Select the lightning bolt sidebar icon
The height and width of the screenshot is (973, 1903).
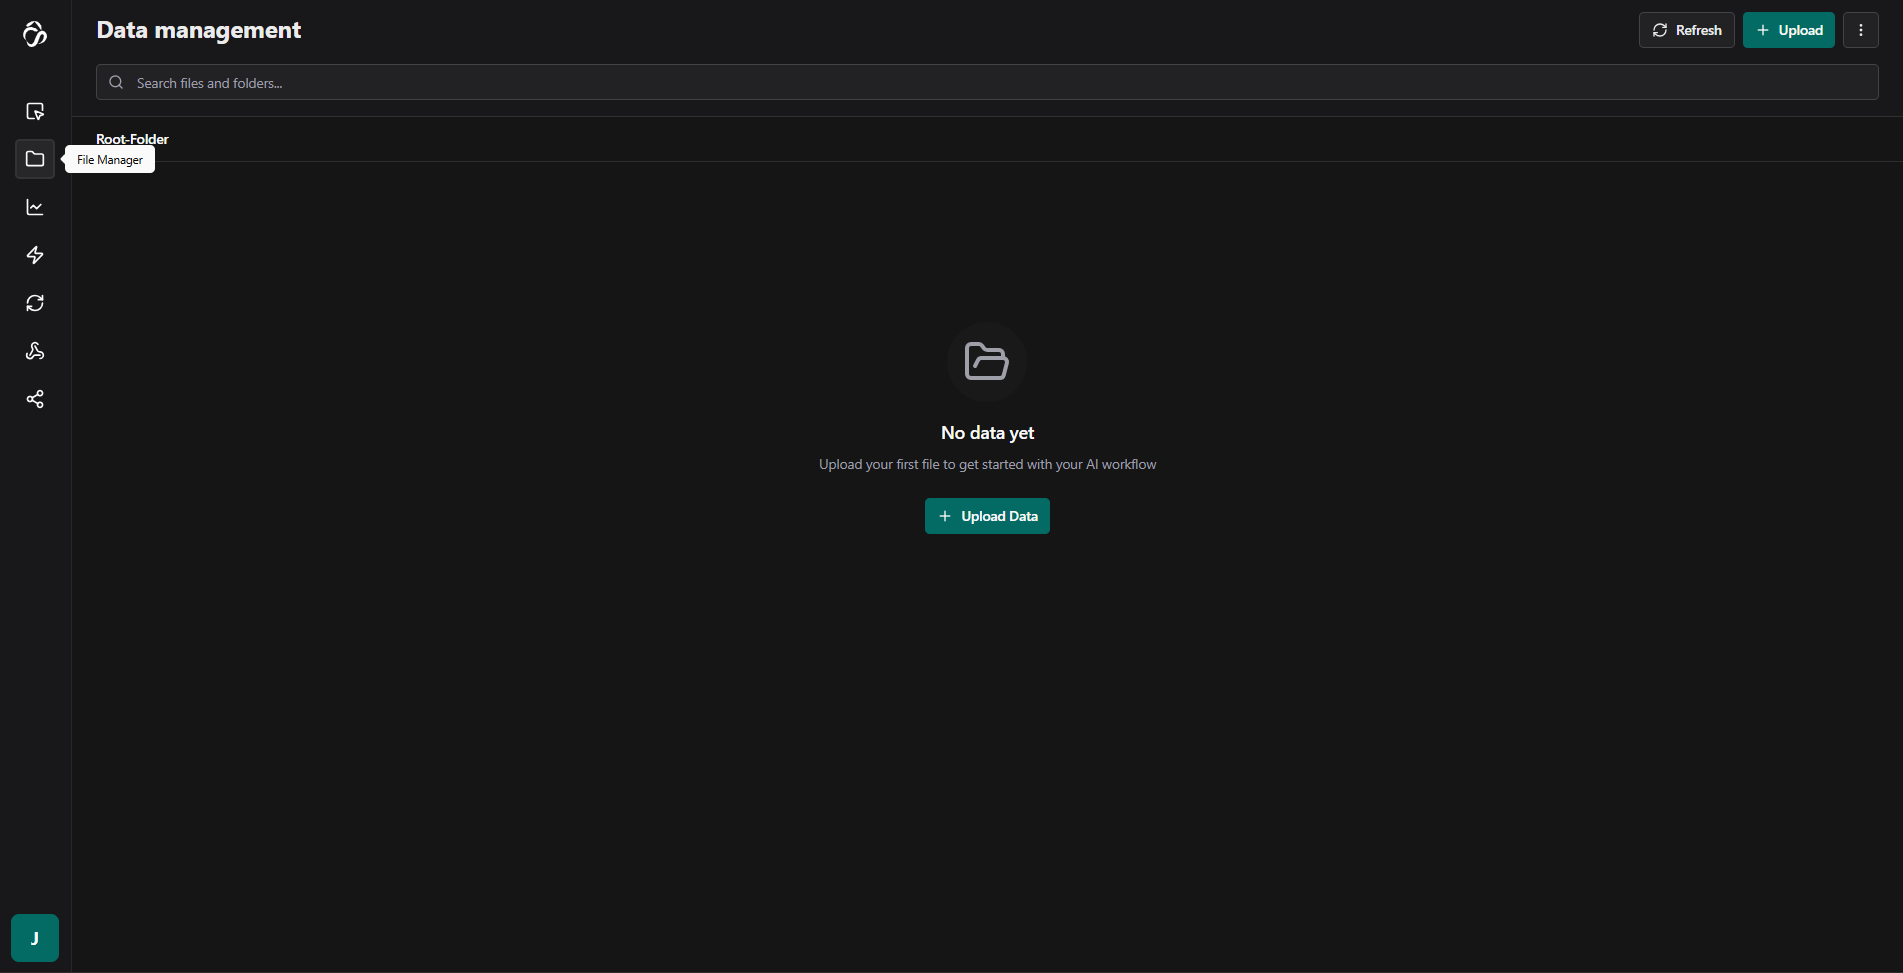click(35, 255)
